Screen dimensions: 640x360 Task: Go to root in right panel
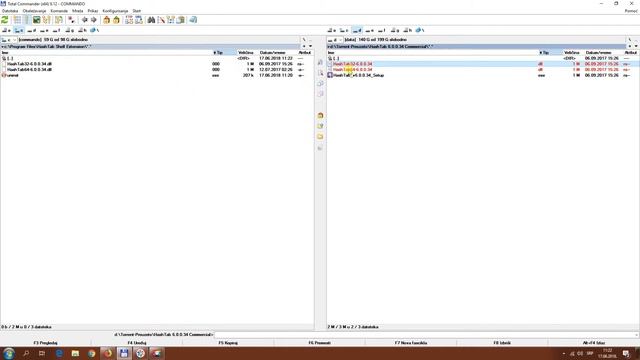(x=630, y=40)
